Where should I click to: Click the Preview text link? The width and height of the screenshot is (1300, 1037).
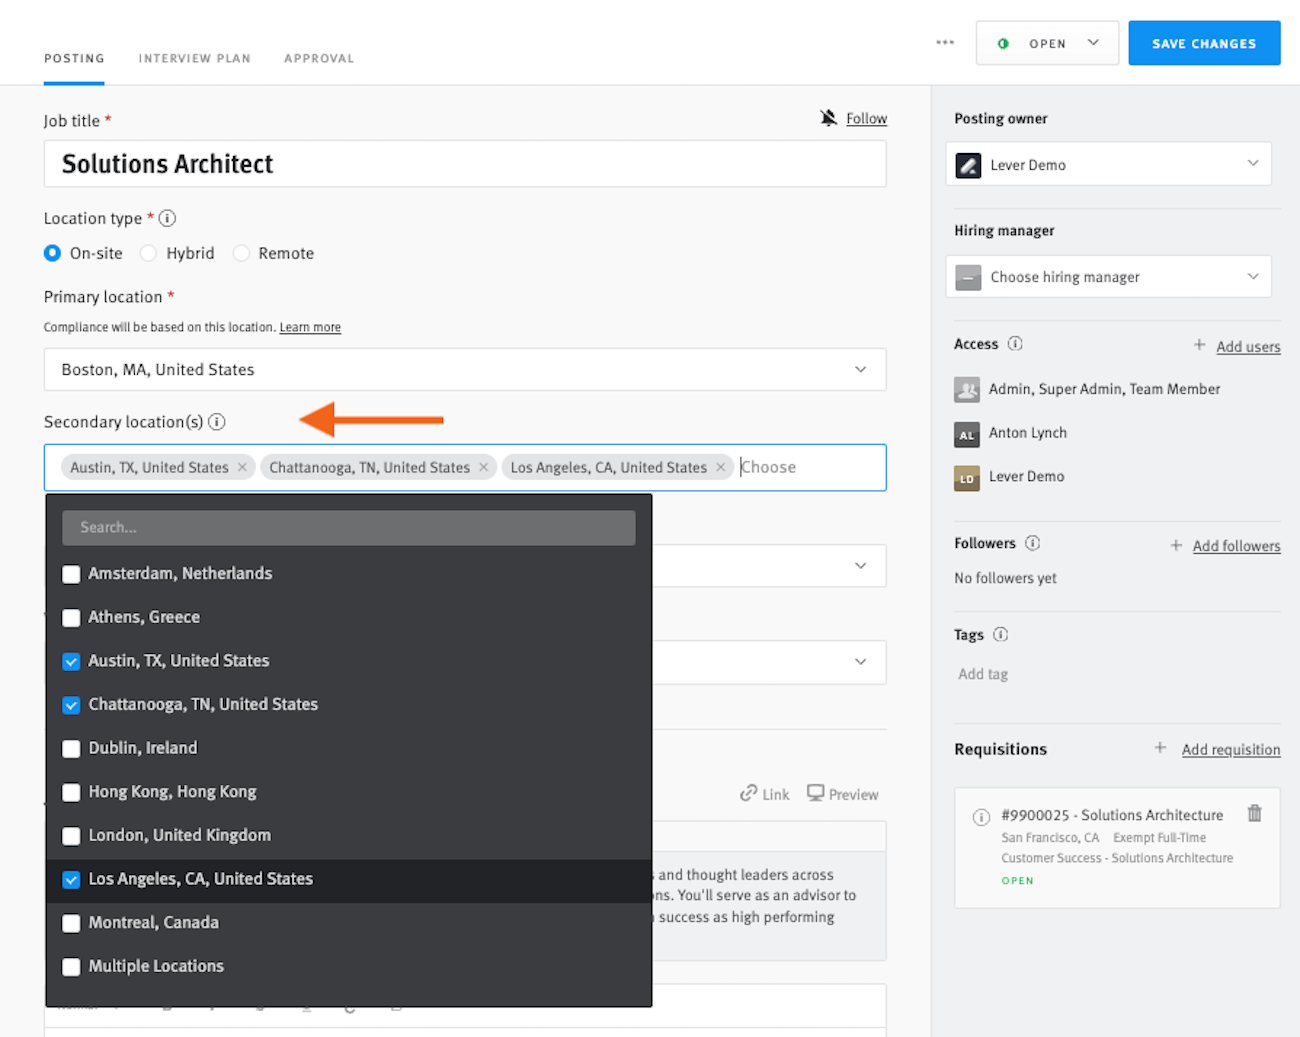click(853, 794)
